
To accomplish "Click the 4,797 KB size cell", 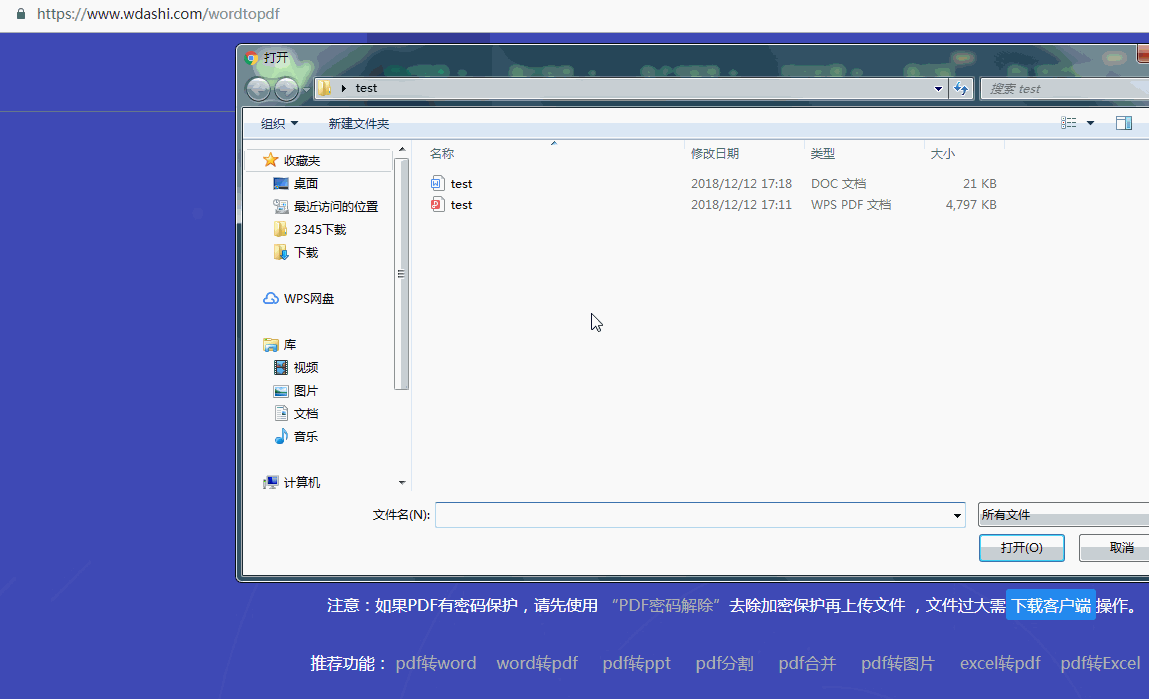I will (x=970, y=204).
